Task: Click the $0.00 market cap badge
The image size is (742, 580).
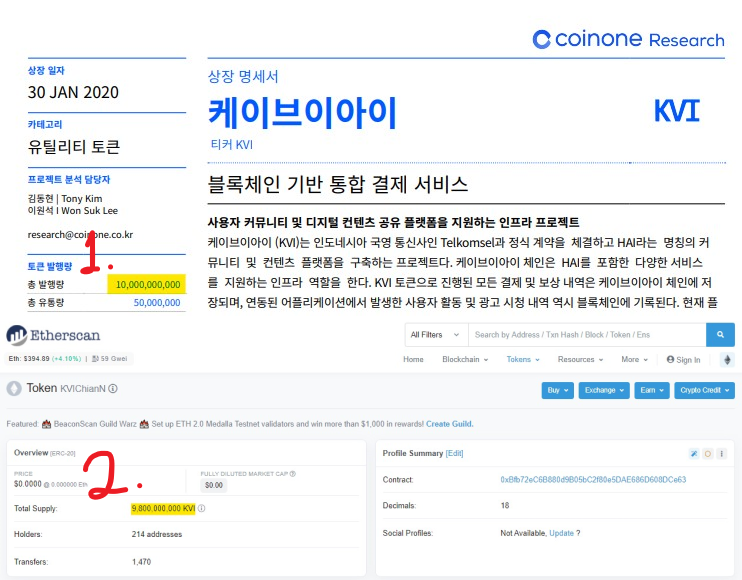Action: click(x=214, y=485)
